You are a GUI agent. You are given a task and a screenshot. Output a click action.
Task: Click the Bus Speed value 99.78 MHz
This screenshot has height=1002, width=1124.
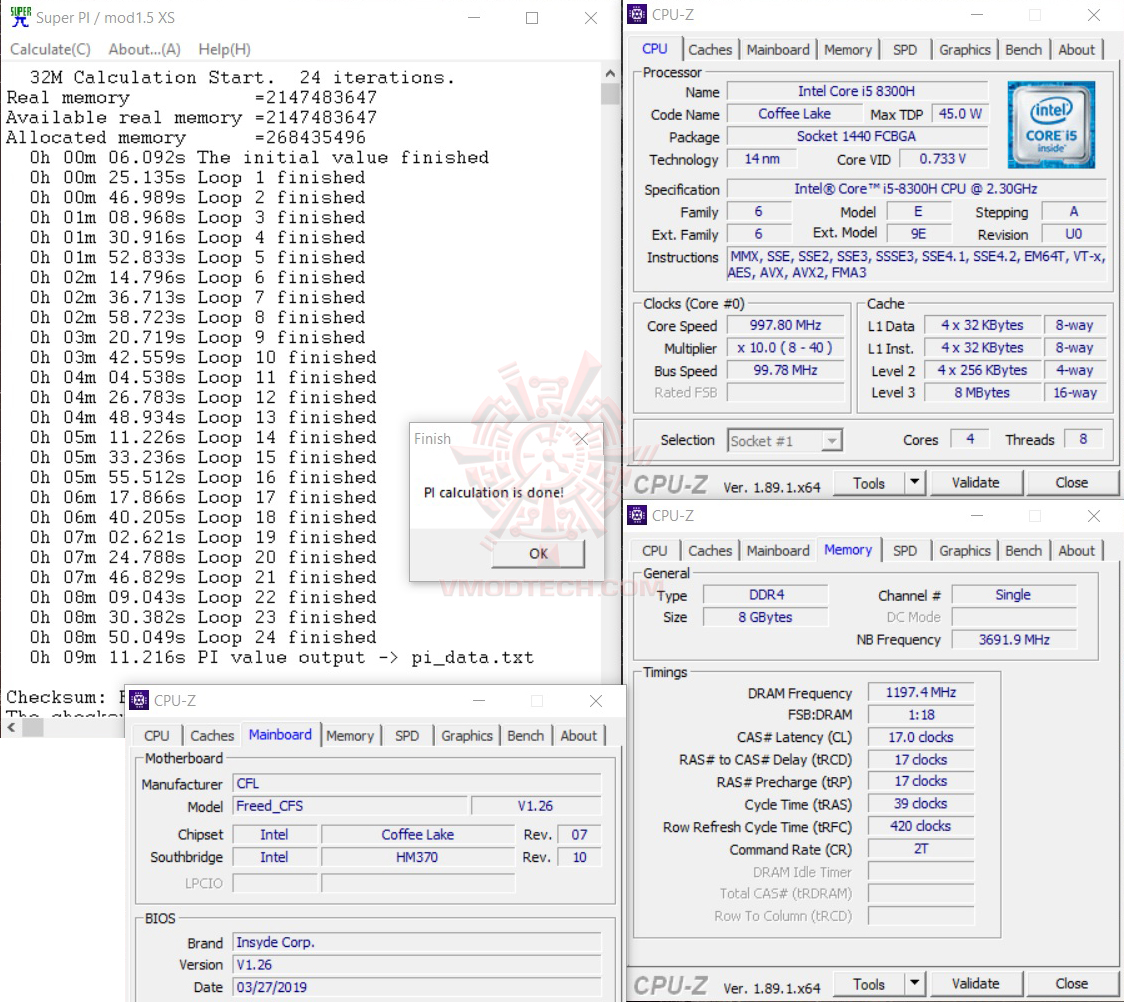786,370
